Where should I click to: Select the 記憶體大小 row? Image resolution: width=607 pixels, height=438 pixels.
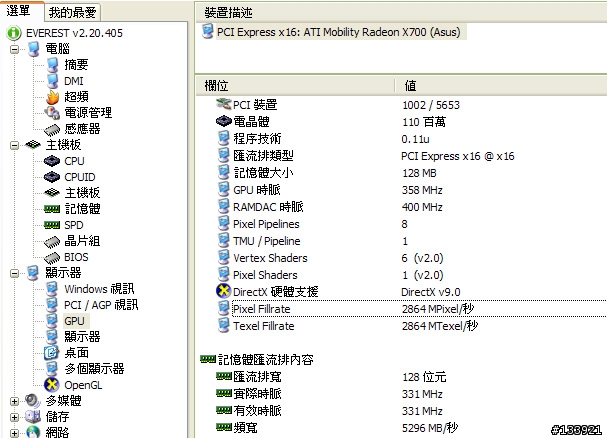[x=411, y=173]
